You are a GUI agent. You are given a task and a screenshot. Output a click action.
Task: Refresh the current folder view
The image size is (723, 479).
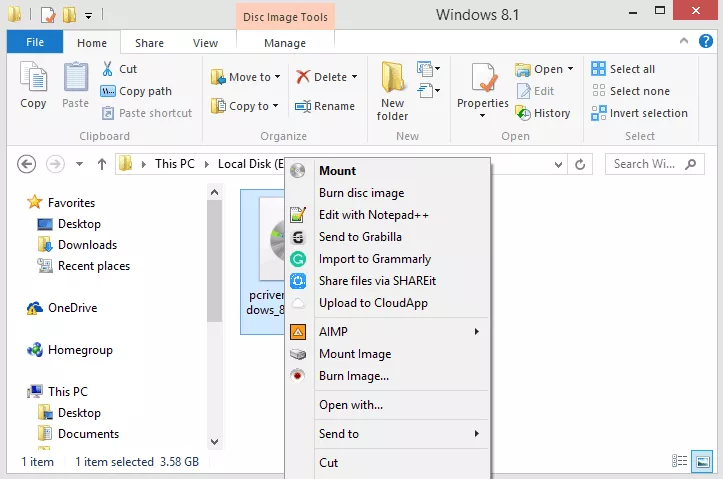(580, 164)
